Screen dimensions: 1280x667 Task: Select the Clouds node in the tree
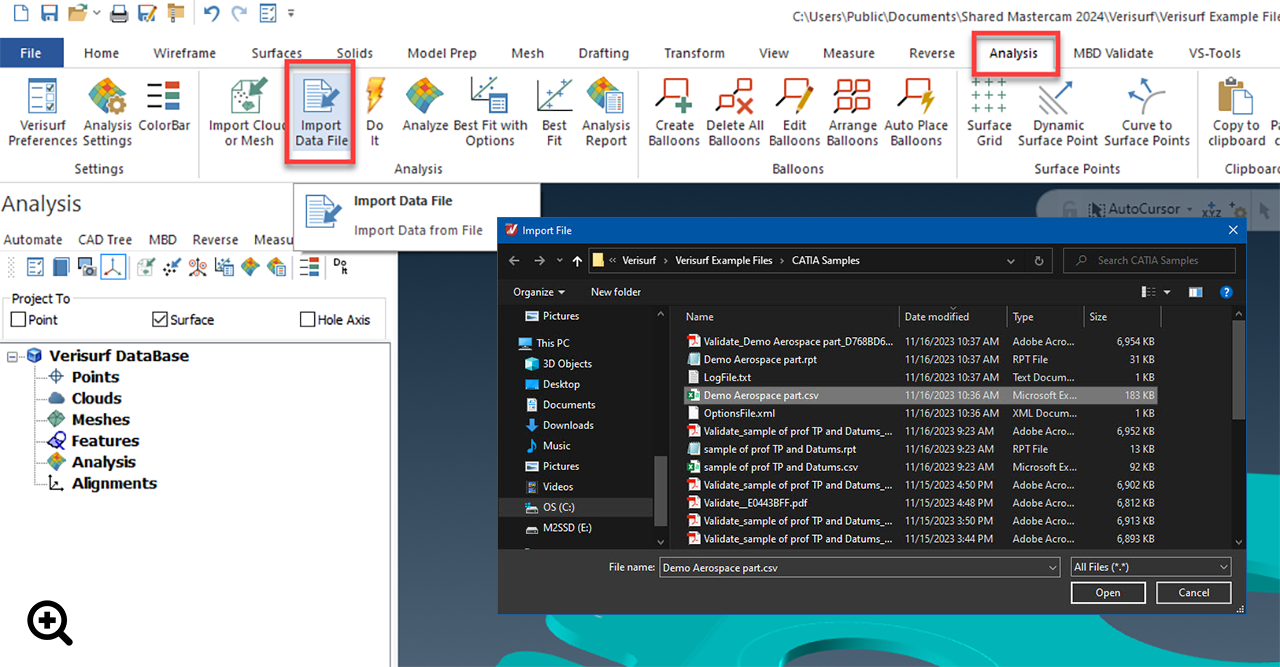click(96, 398)
